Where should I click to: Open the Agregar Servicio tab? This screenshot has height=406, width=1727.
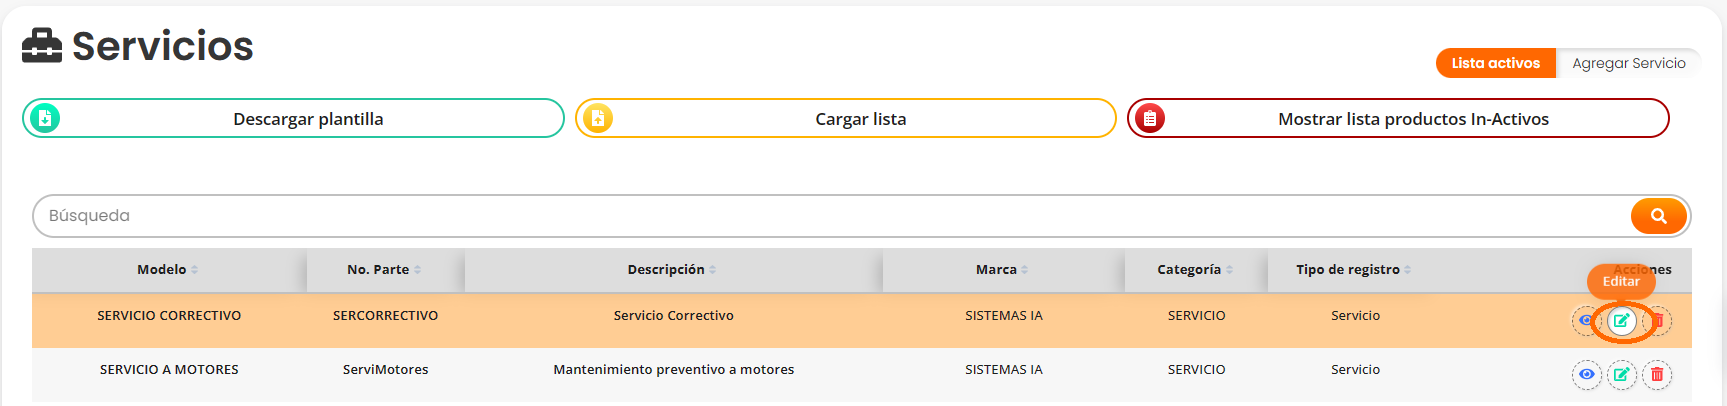(1628, 63)
